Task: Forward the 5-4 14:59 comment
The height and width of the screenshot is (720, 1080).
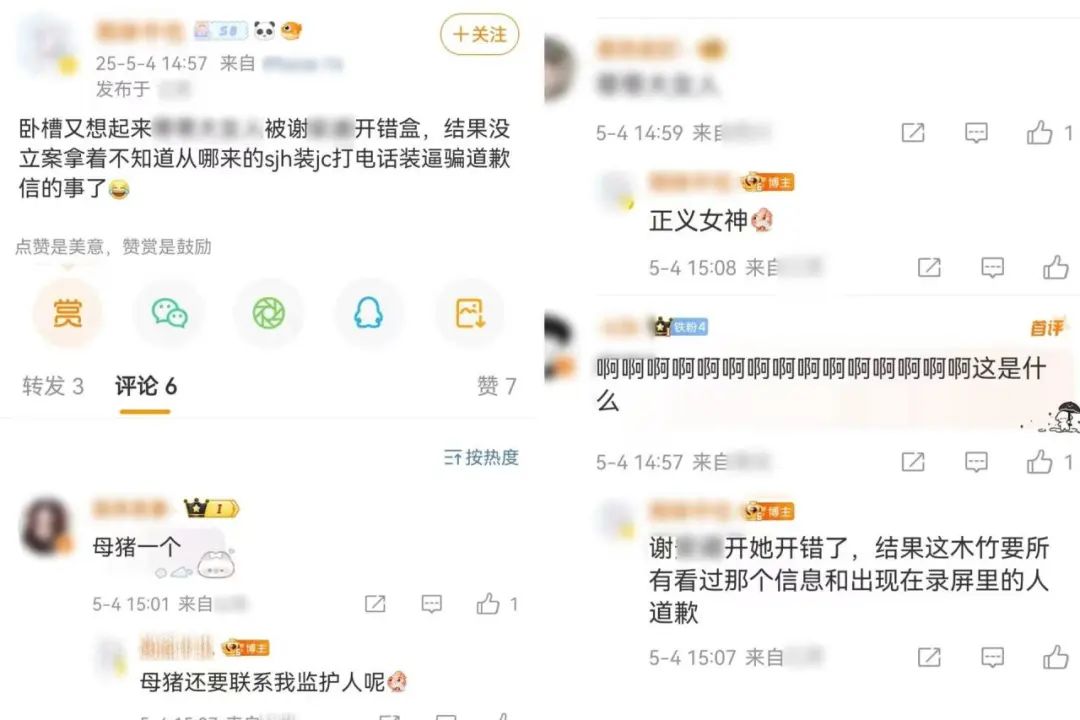Action: click(x=913, y=132)
